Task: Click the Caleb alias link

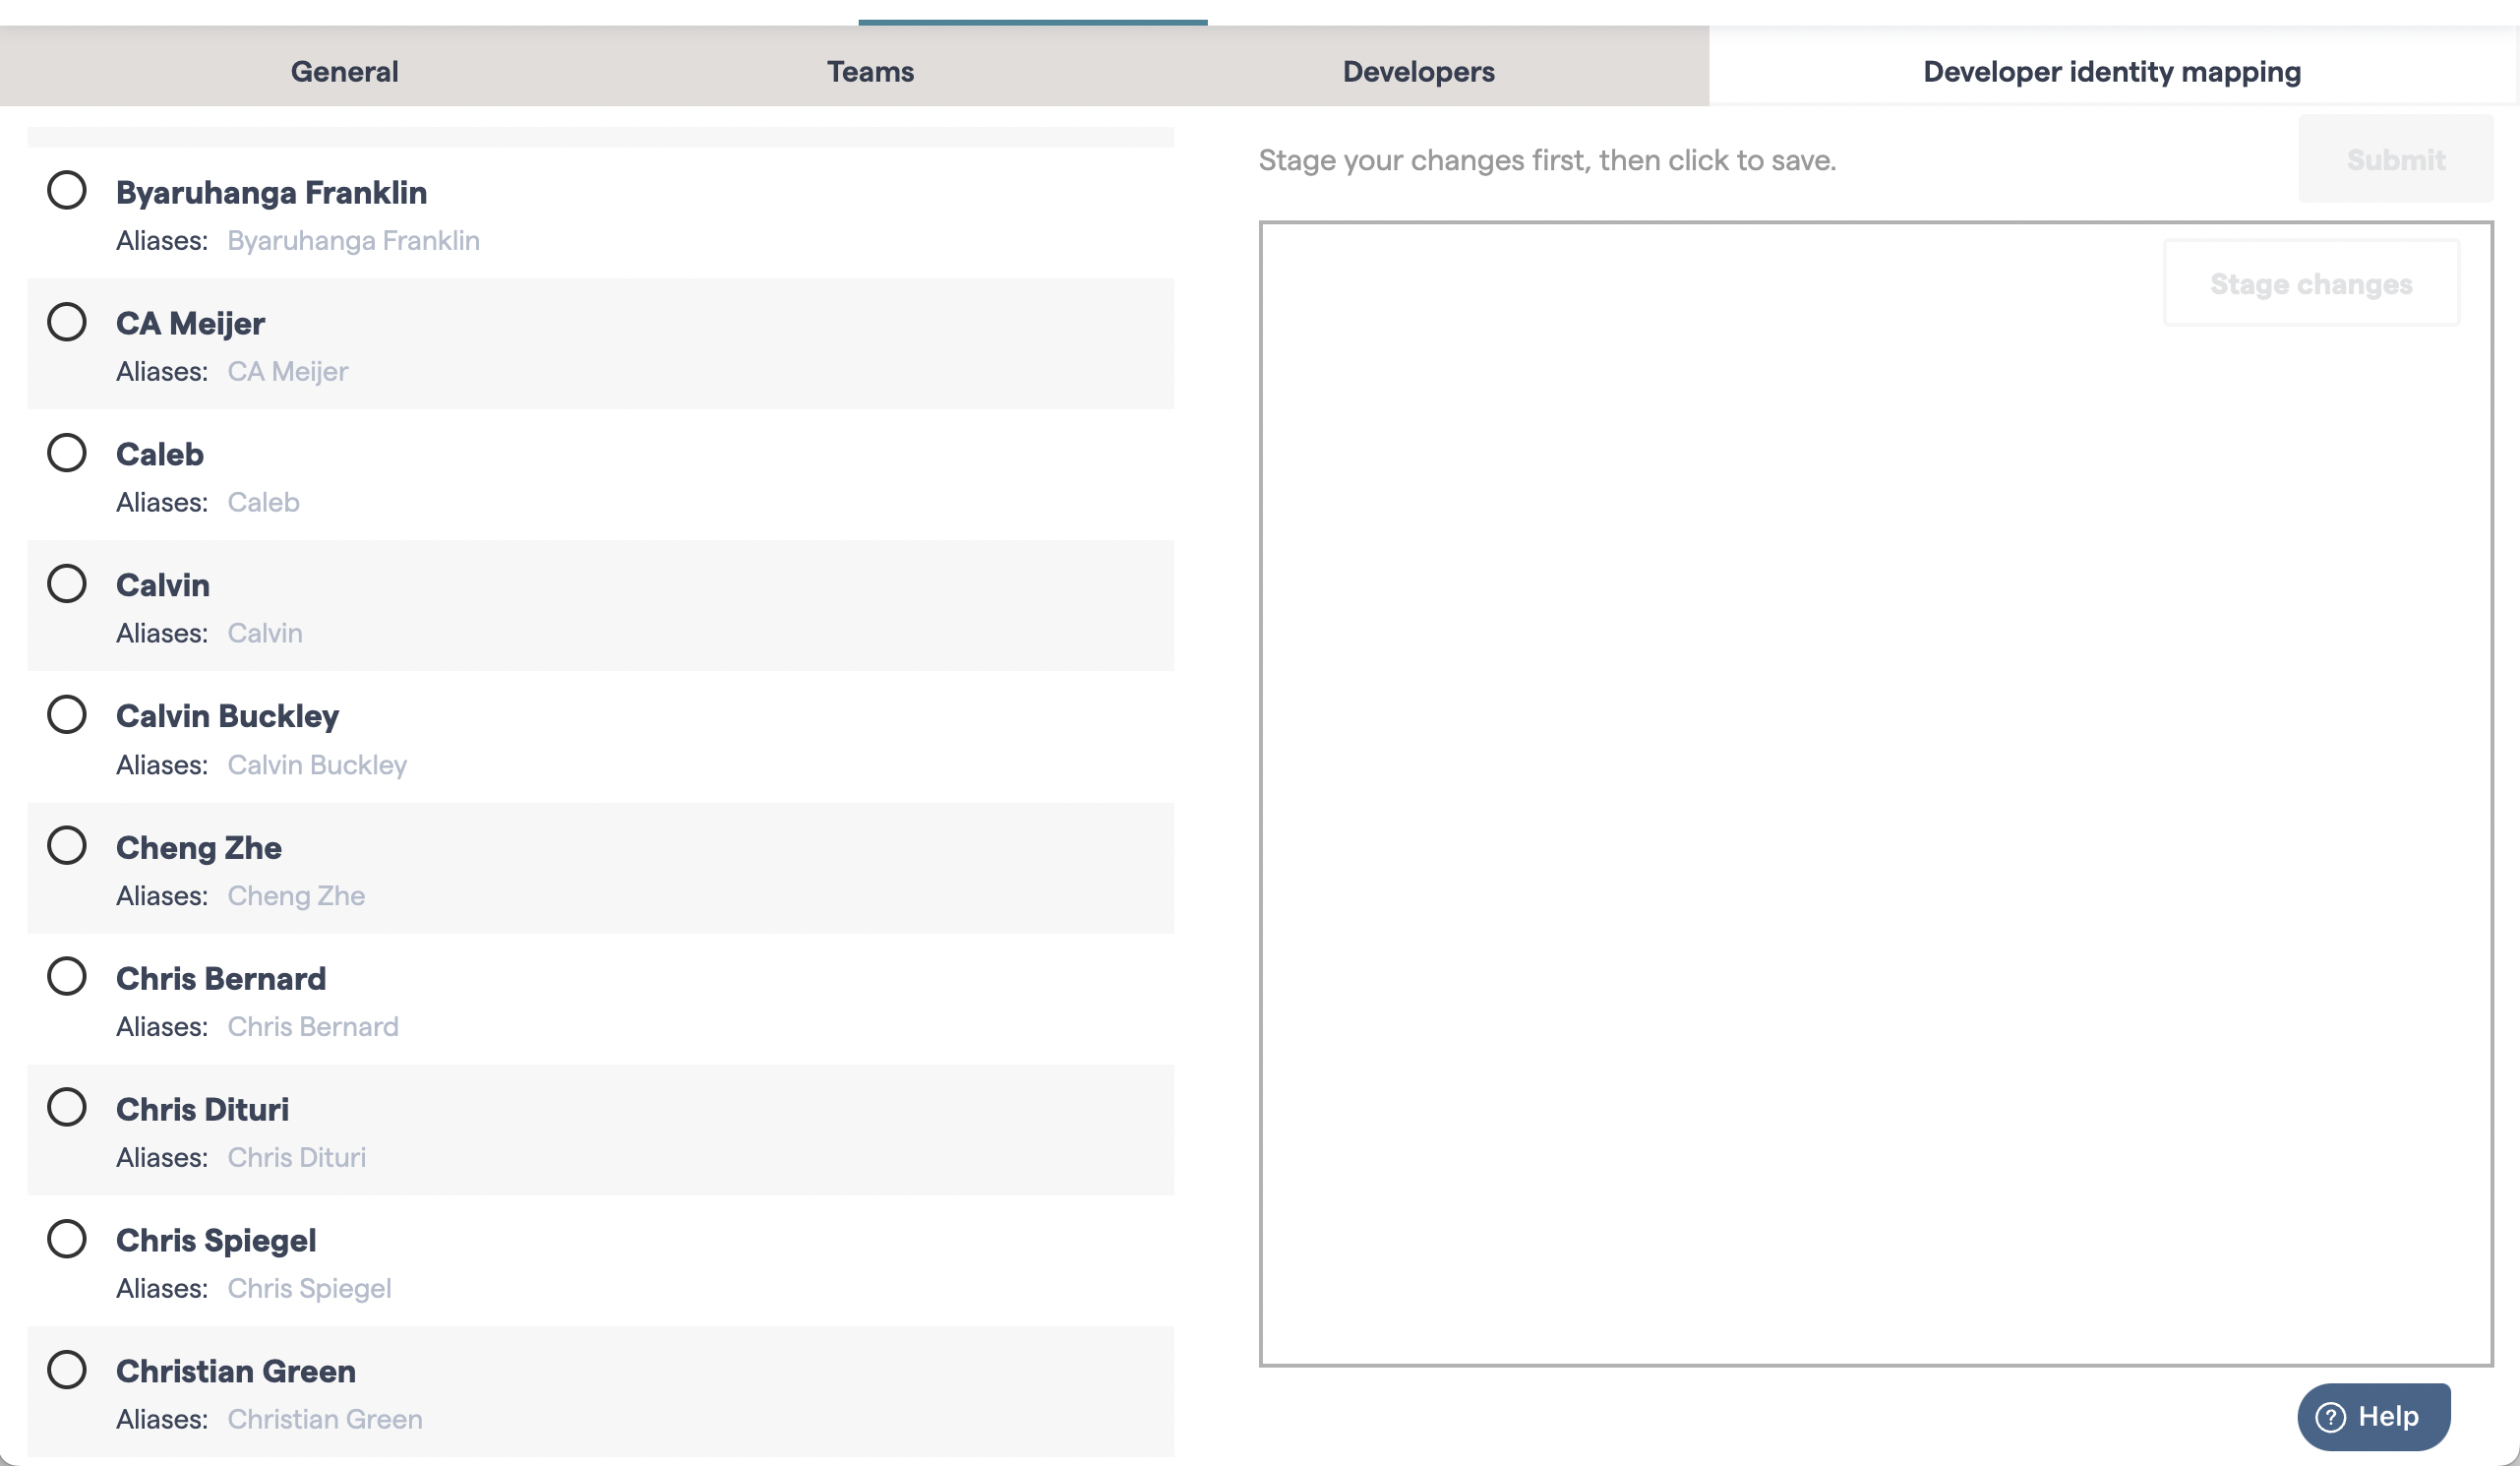Action: tap(263, 502)
